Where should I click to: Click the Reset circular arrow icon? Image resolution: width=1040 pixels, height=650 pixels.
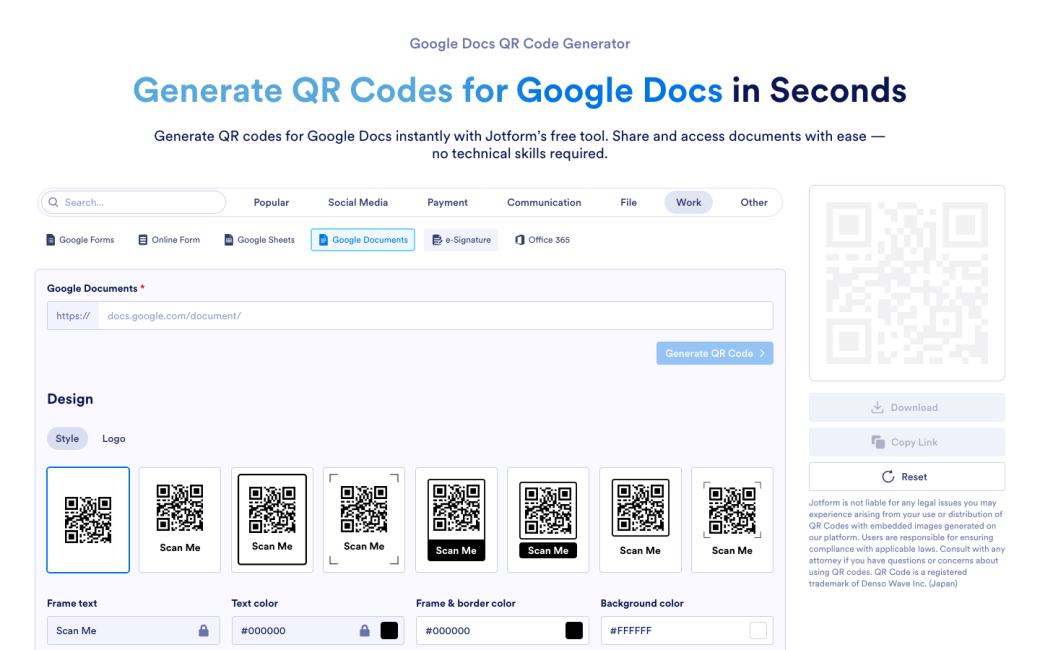point(887,476)
